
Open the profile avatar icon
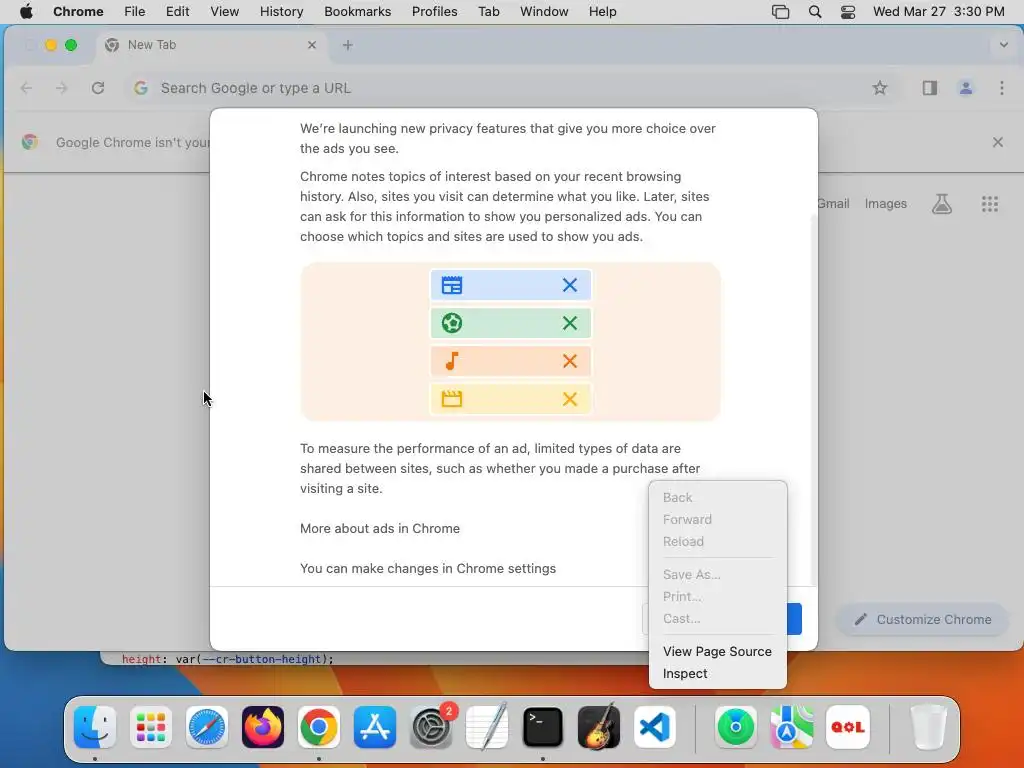pyautogui.click(x=965, y=88)
